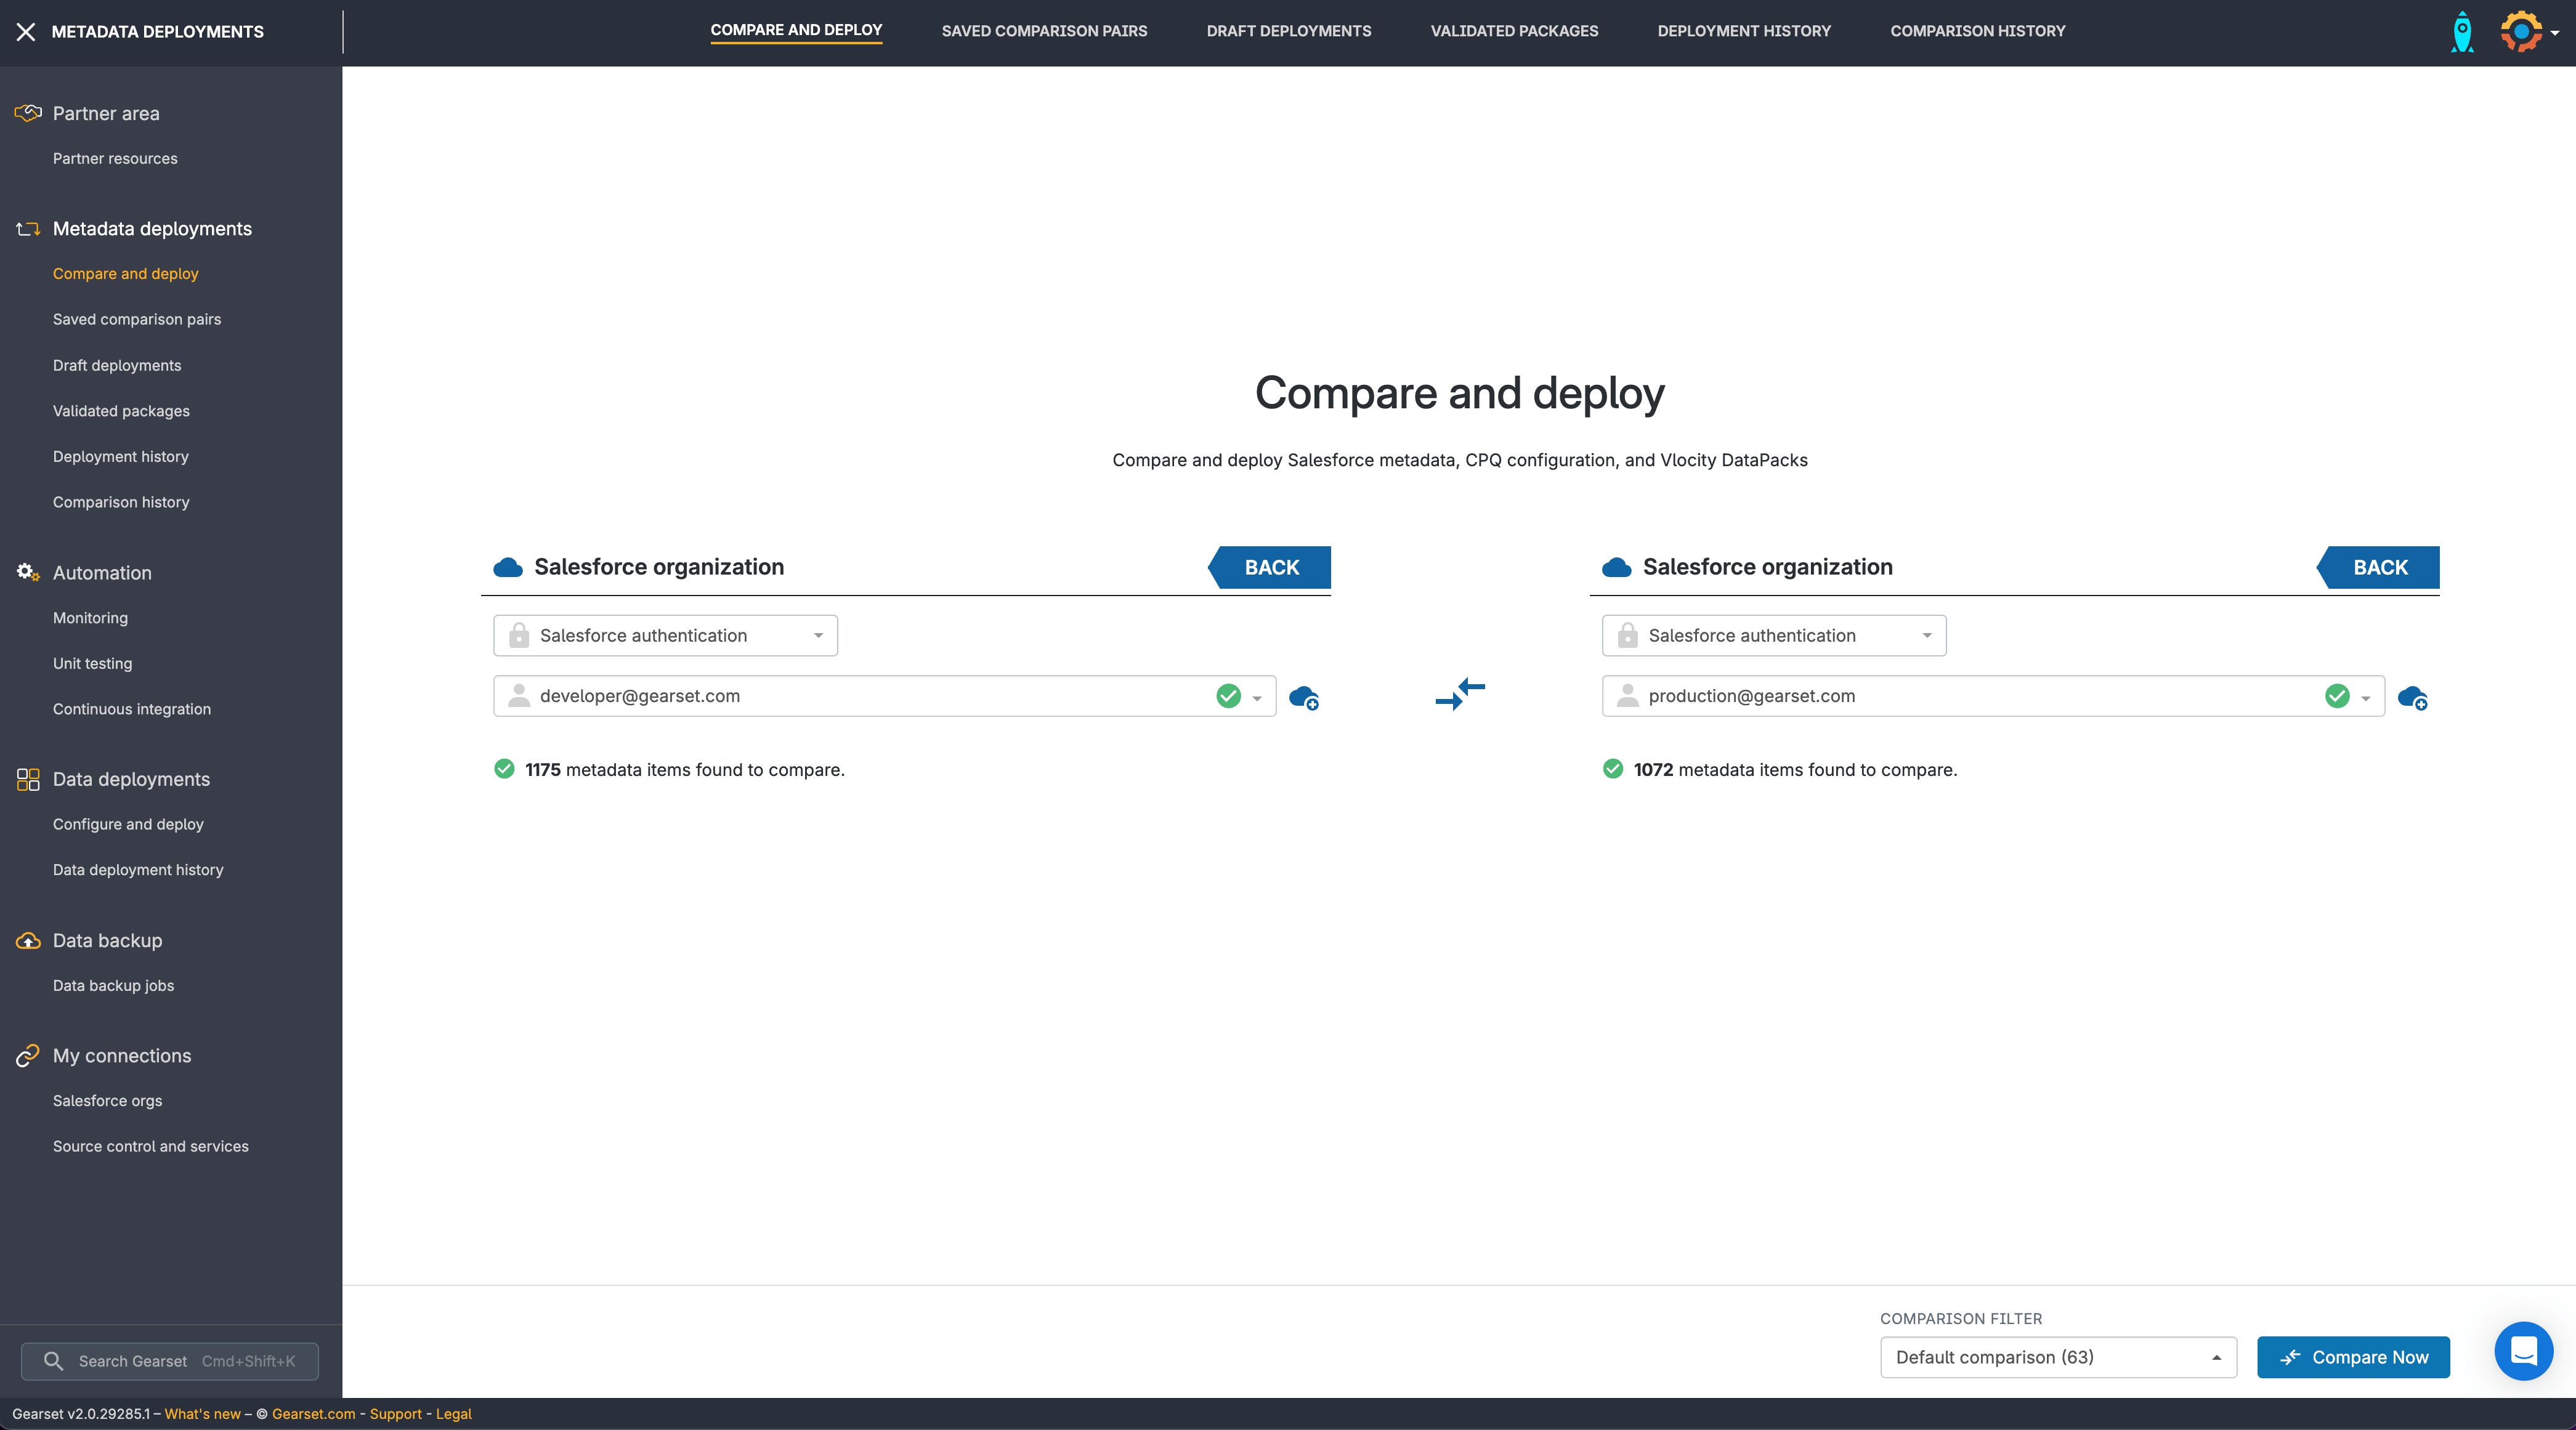2576x1430 pixels.
Task: Click the Data backup cloud icon
Action: (x=28, y=941)
